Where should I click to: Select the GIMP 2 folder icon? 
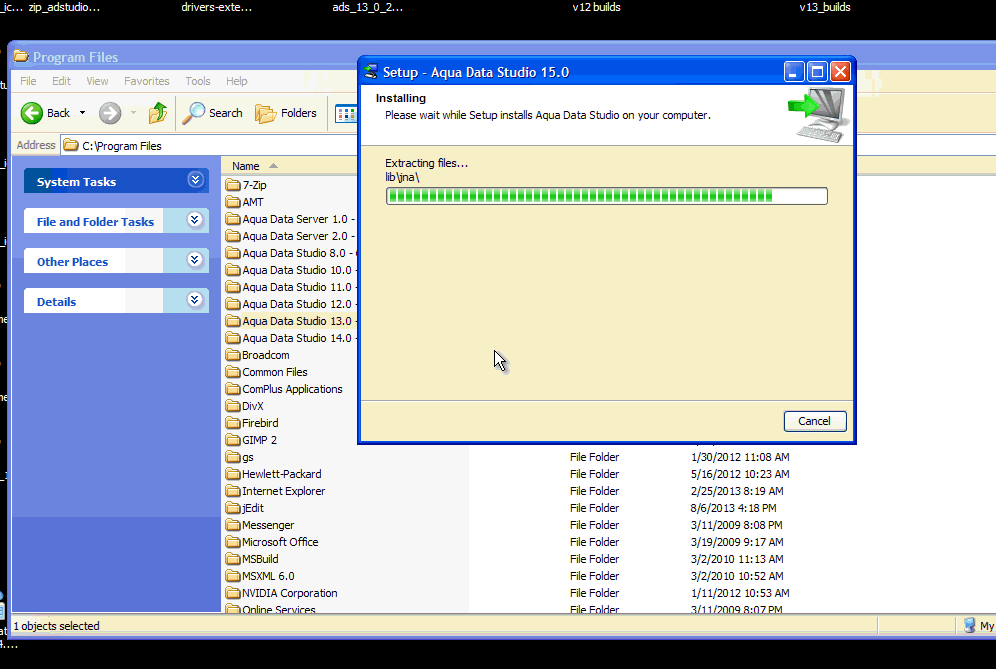[x=233, y=440]
